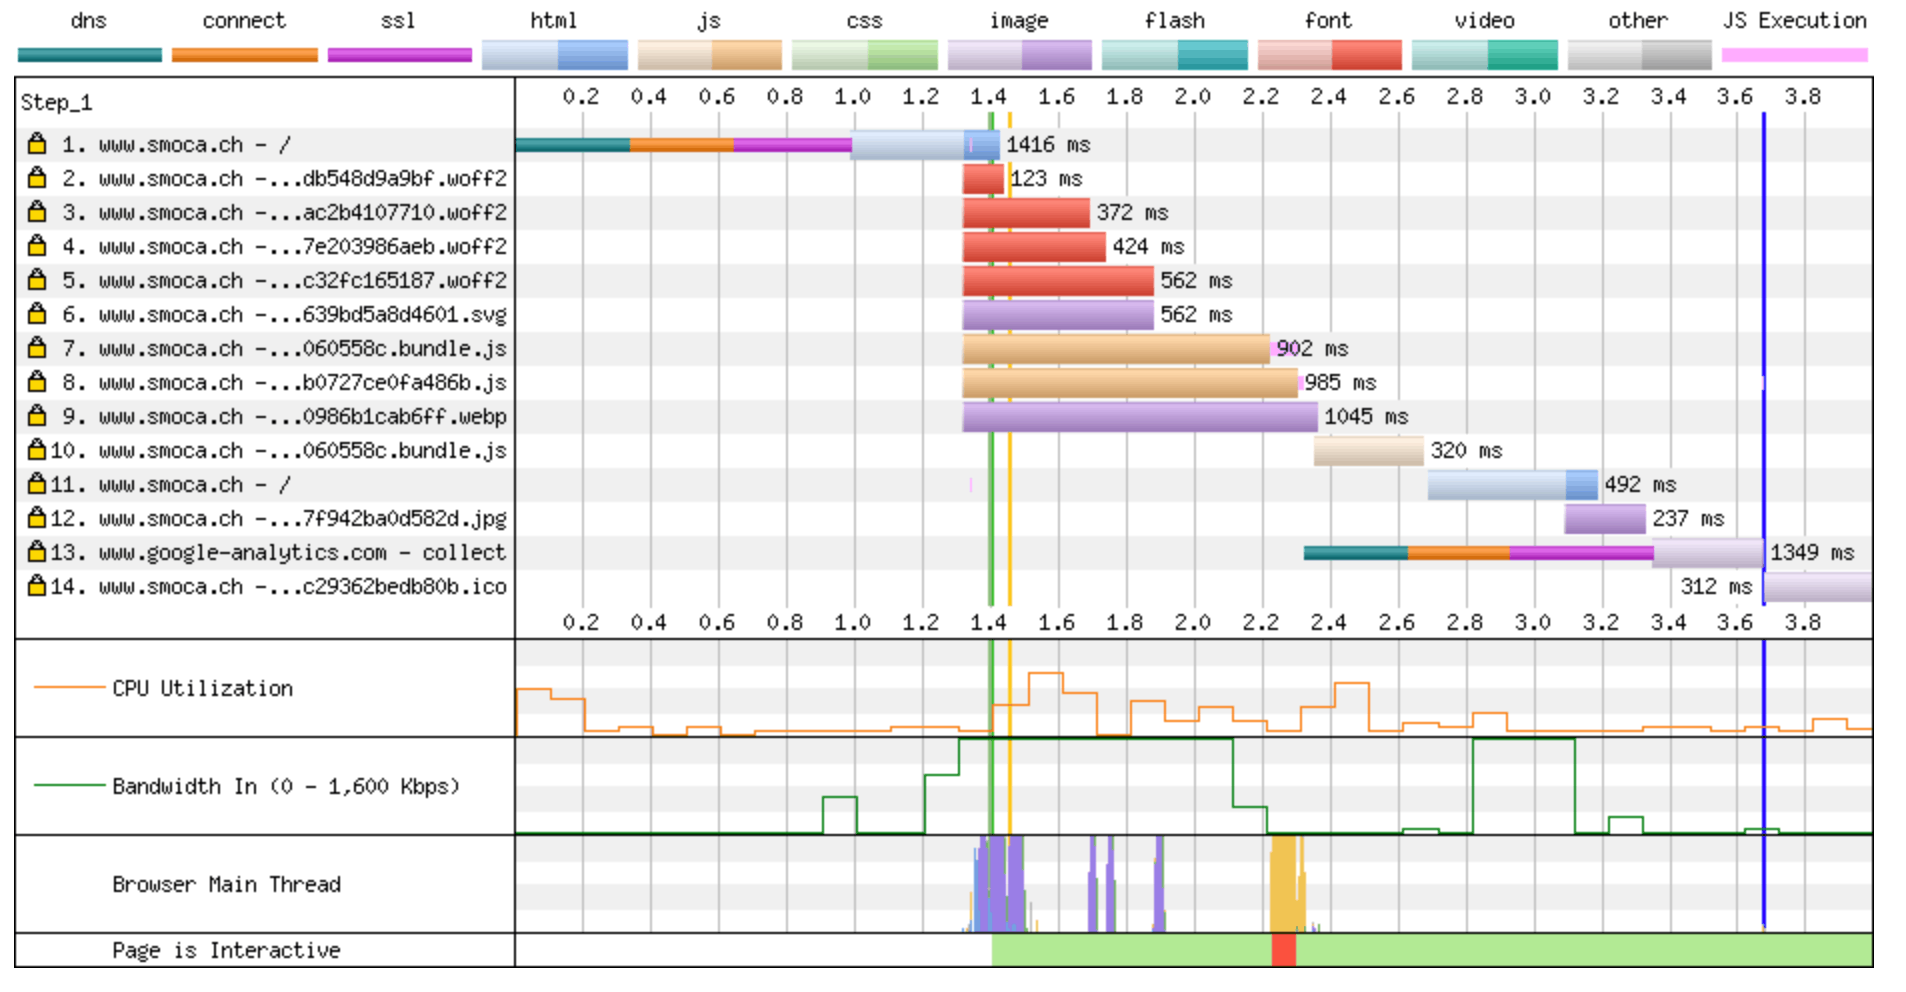
Task: Click the lock icon beside b0727ce0fa486b.js row
Action: coord(37,382)
